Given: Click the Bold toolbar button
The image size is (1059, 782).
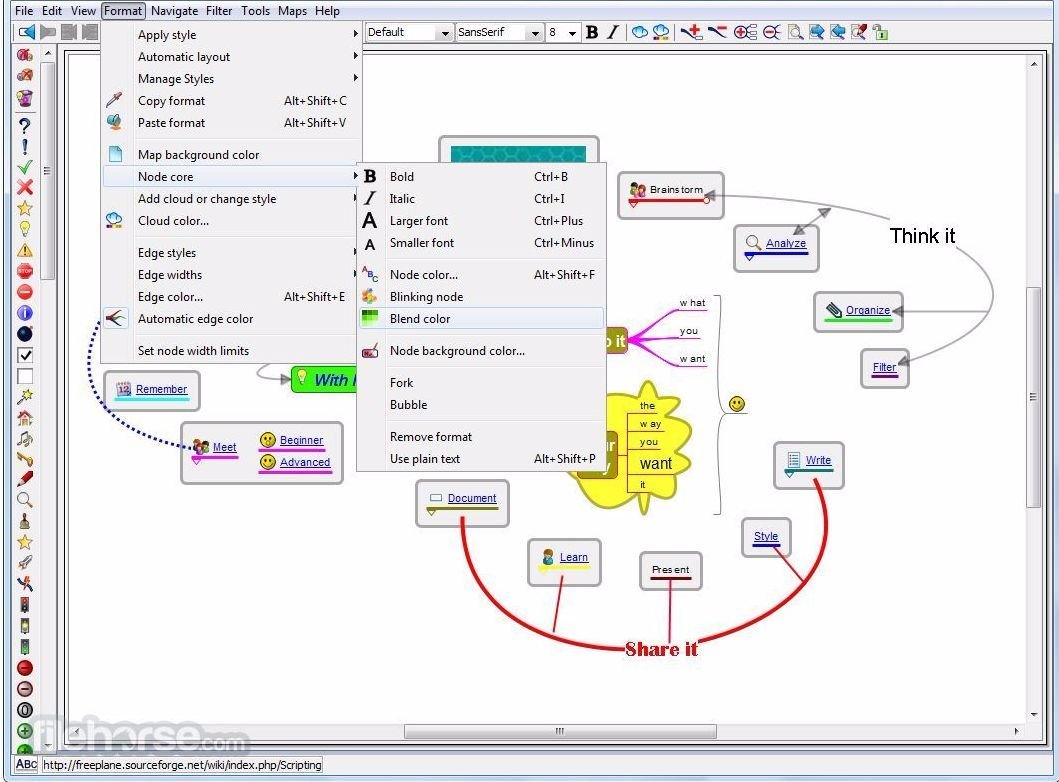Looking at the screenshot, I should coord(592,32).
